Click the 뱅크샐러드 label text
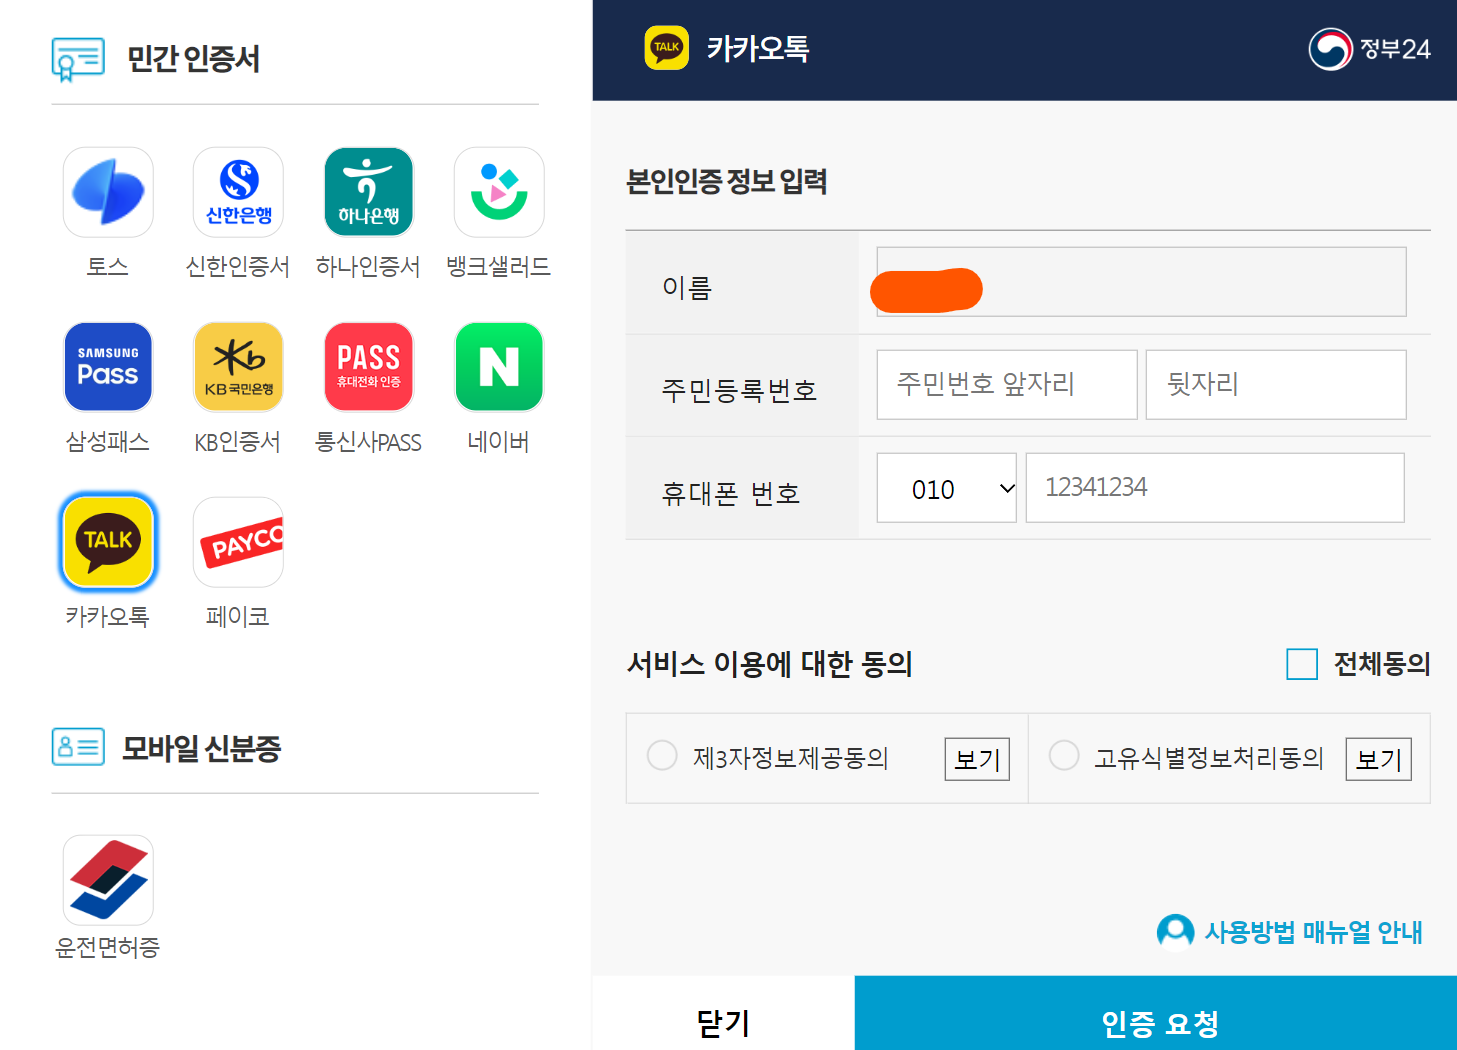 [x=499, y=267]
